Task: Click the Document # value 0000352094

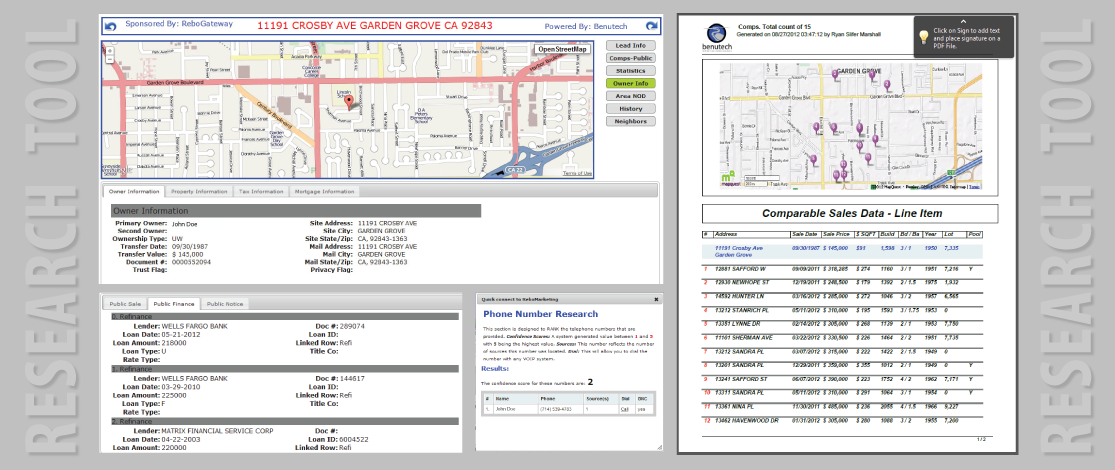Action: point(191,262)
